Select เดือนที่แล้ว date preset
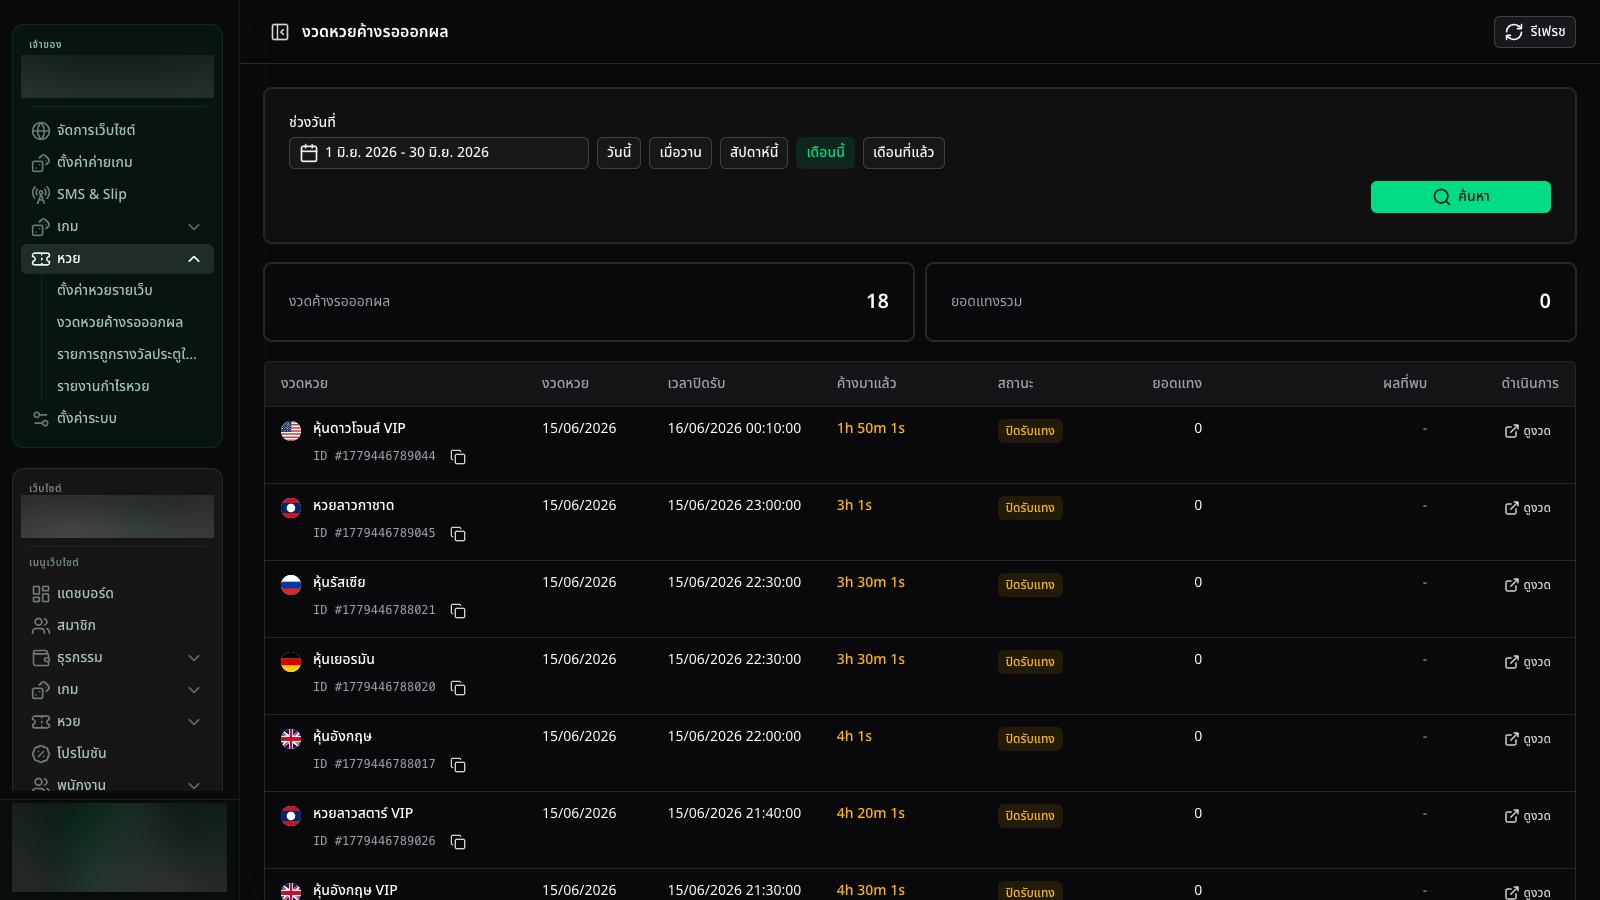This screenshot has height=900, width=1600. (x=904, y=153)
